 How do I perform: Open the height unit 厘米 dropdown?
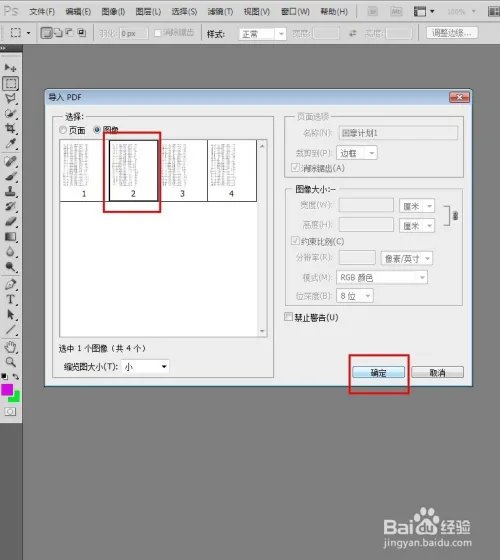click(x=416, y=226)
